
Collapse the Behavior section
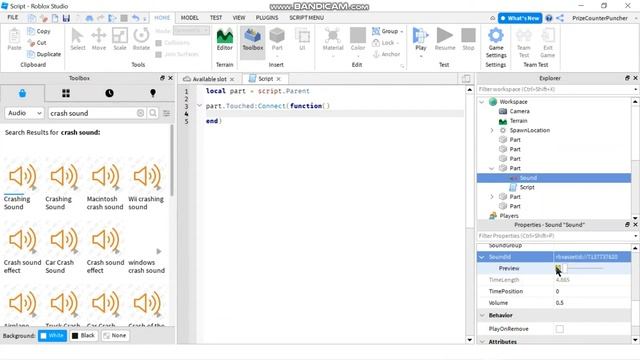coord(482,316)
